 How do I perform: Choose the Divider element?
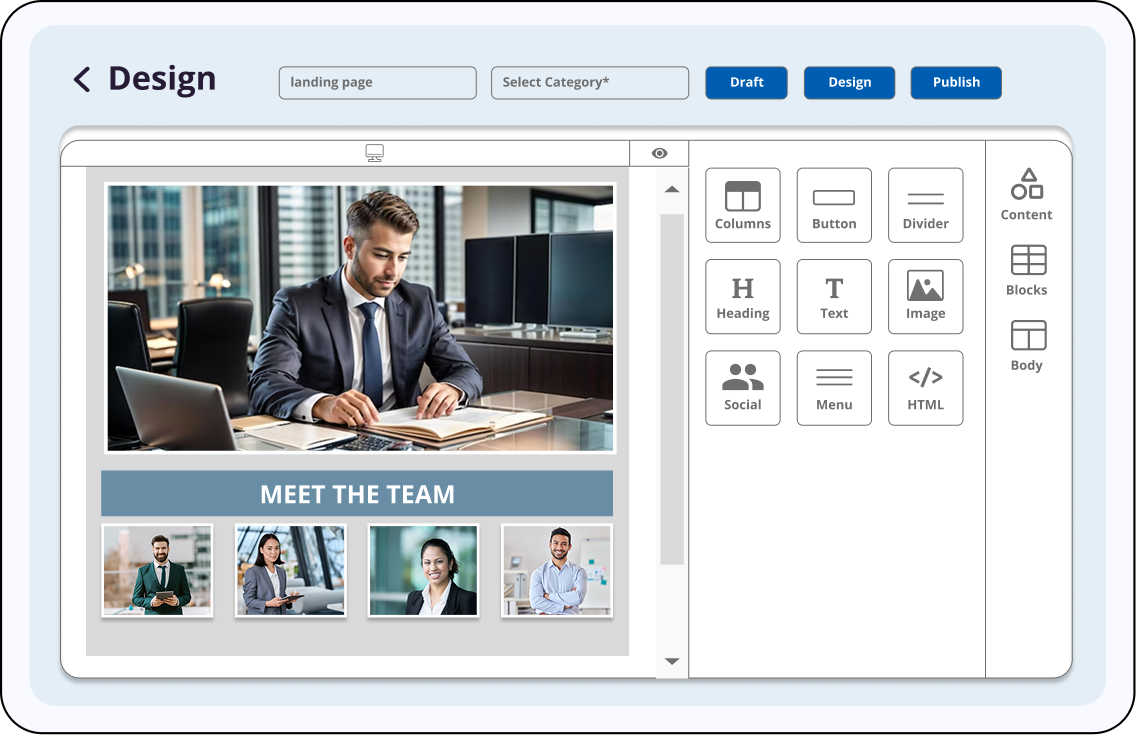click(x=925, y=205)
